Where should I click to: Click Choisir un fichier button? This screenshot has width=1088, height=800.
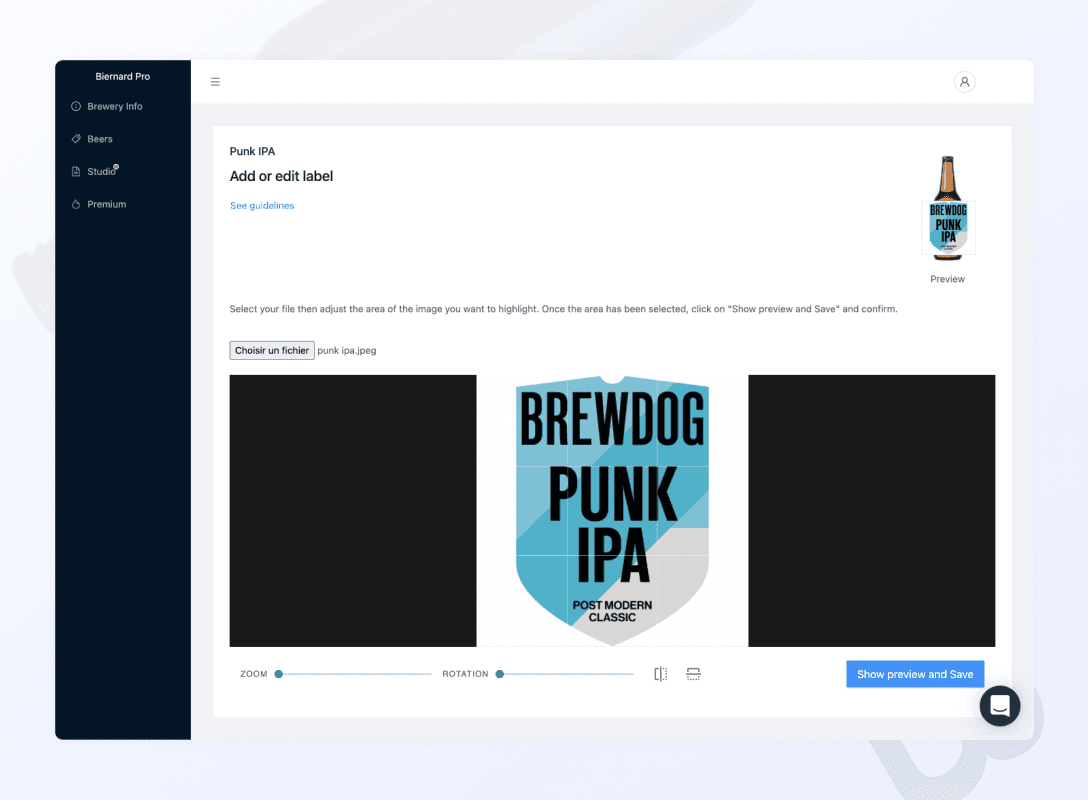tap(272, 350)
